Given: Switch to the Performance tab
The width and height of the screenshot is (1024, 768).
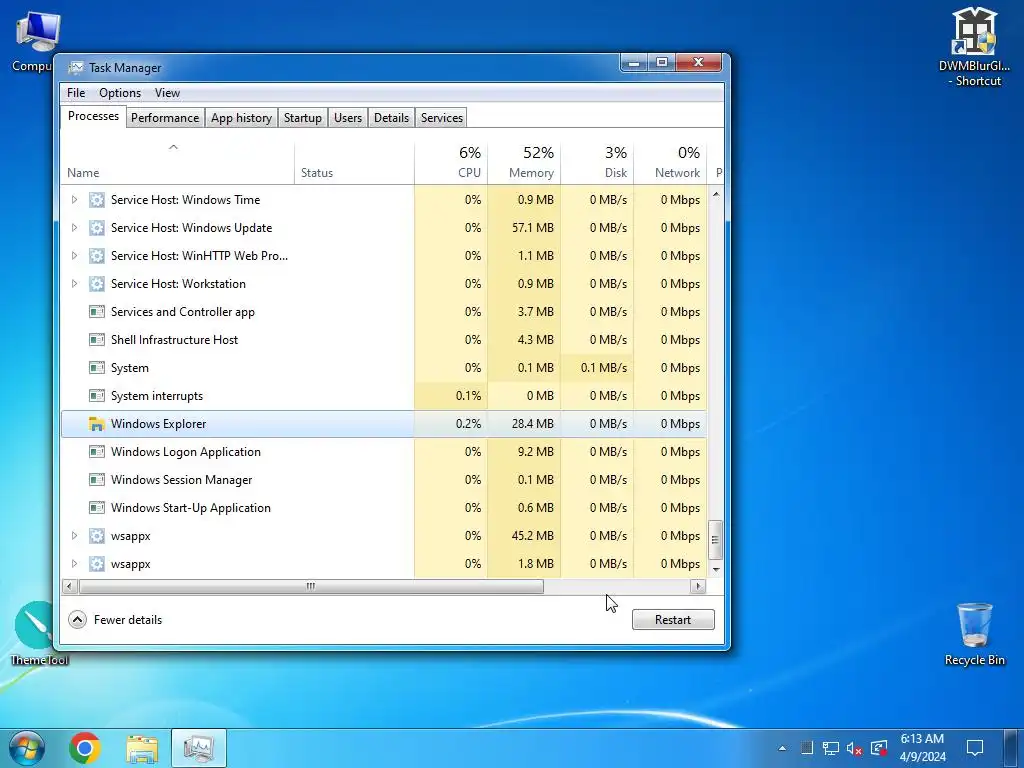Looking at the screenshot, I should [165, 118].
